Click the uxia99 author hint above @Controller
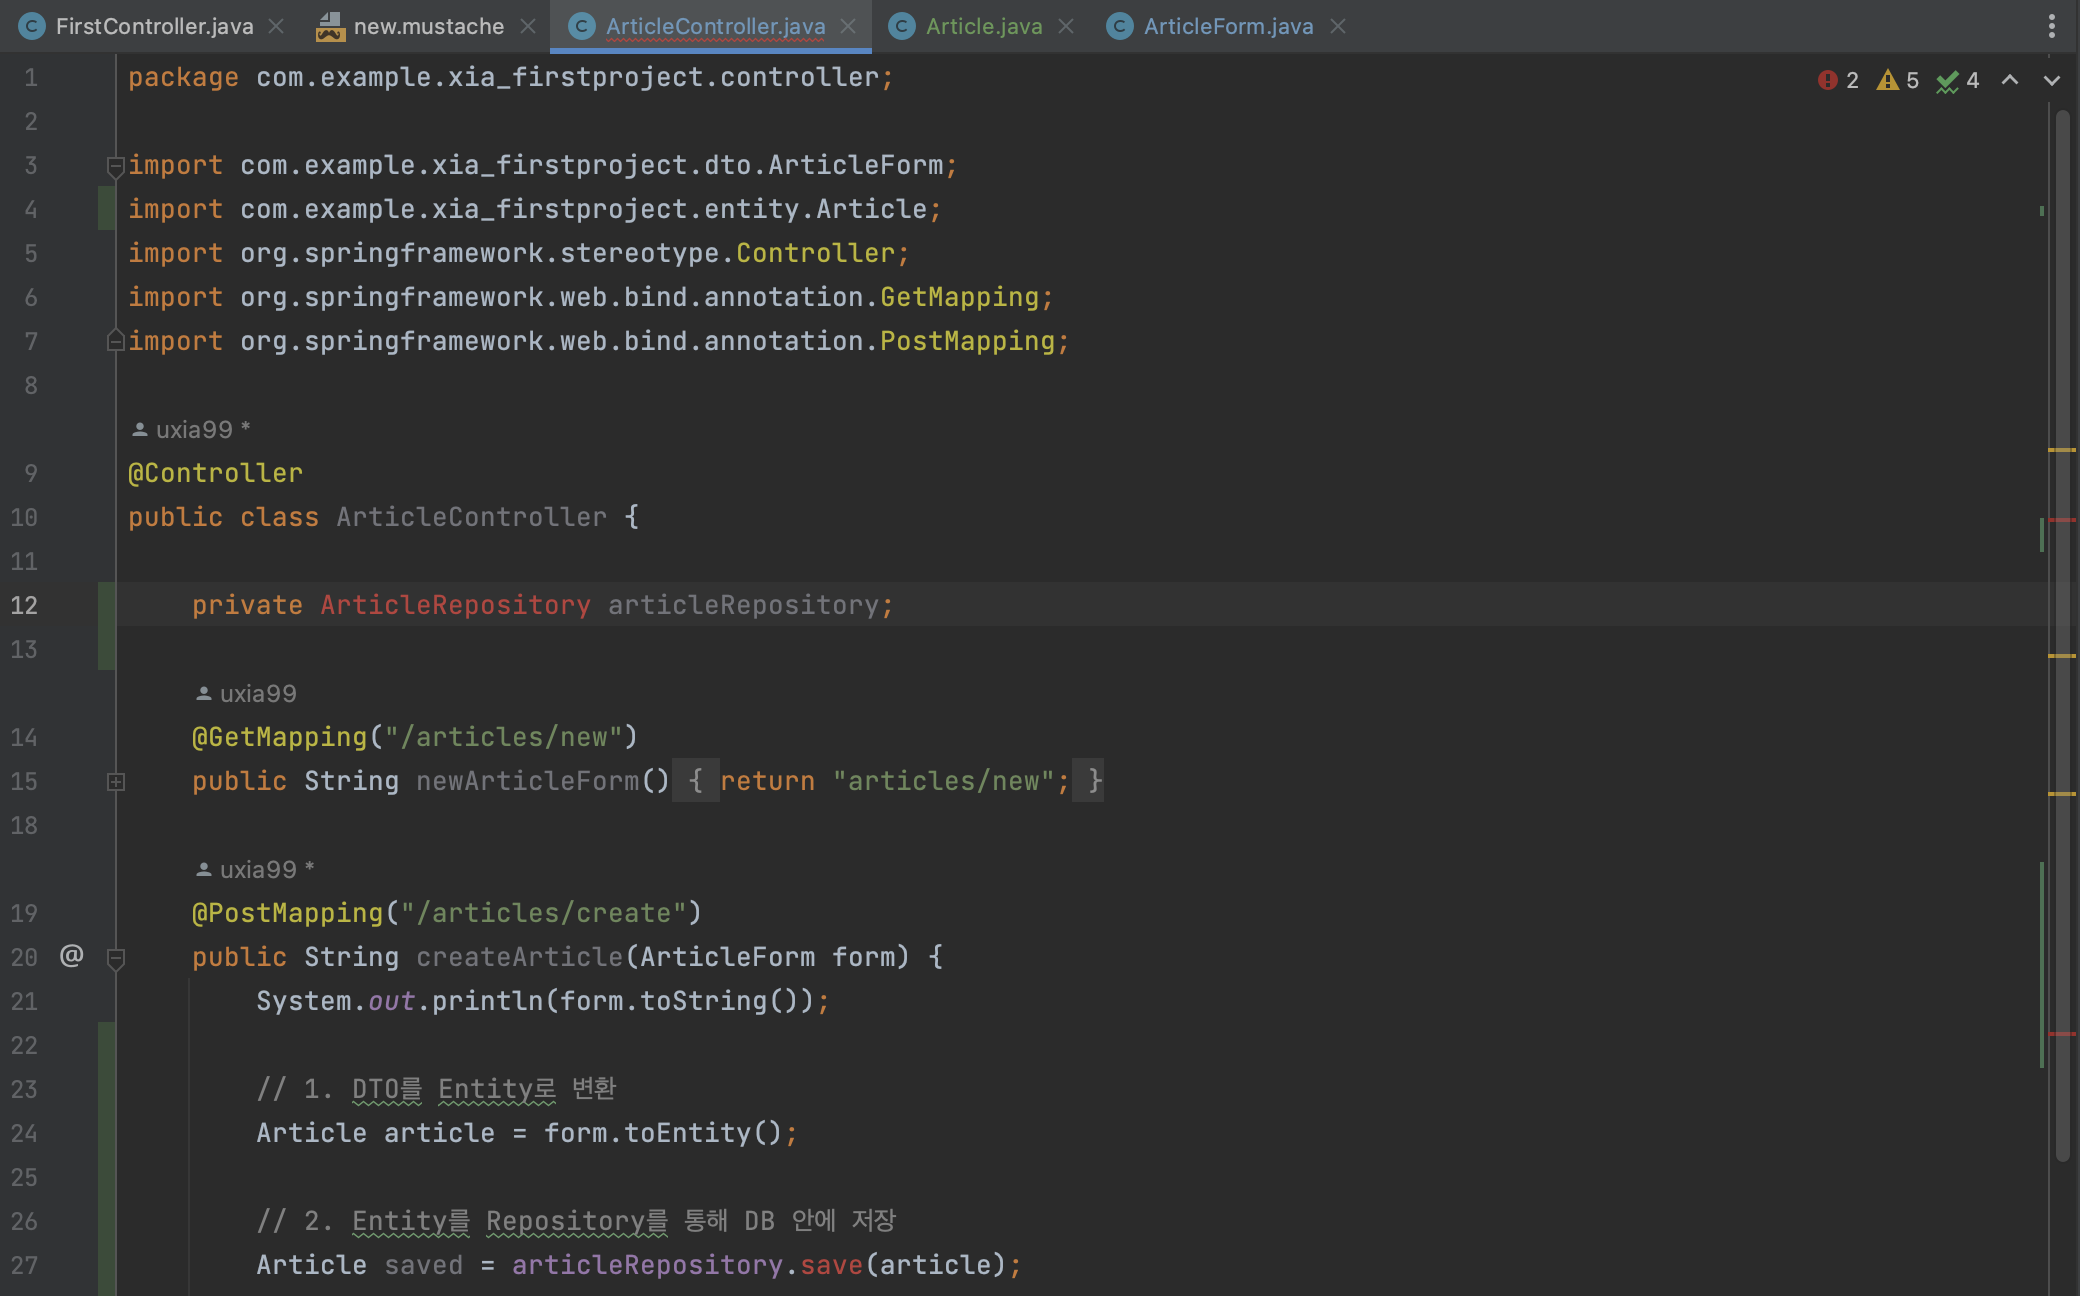 [x=193, y=430]
